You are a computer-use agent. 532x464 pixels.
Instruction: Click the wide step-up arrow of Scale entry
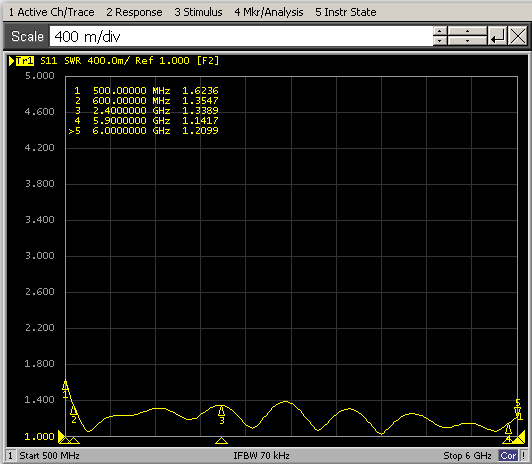tap(467, 31)
